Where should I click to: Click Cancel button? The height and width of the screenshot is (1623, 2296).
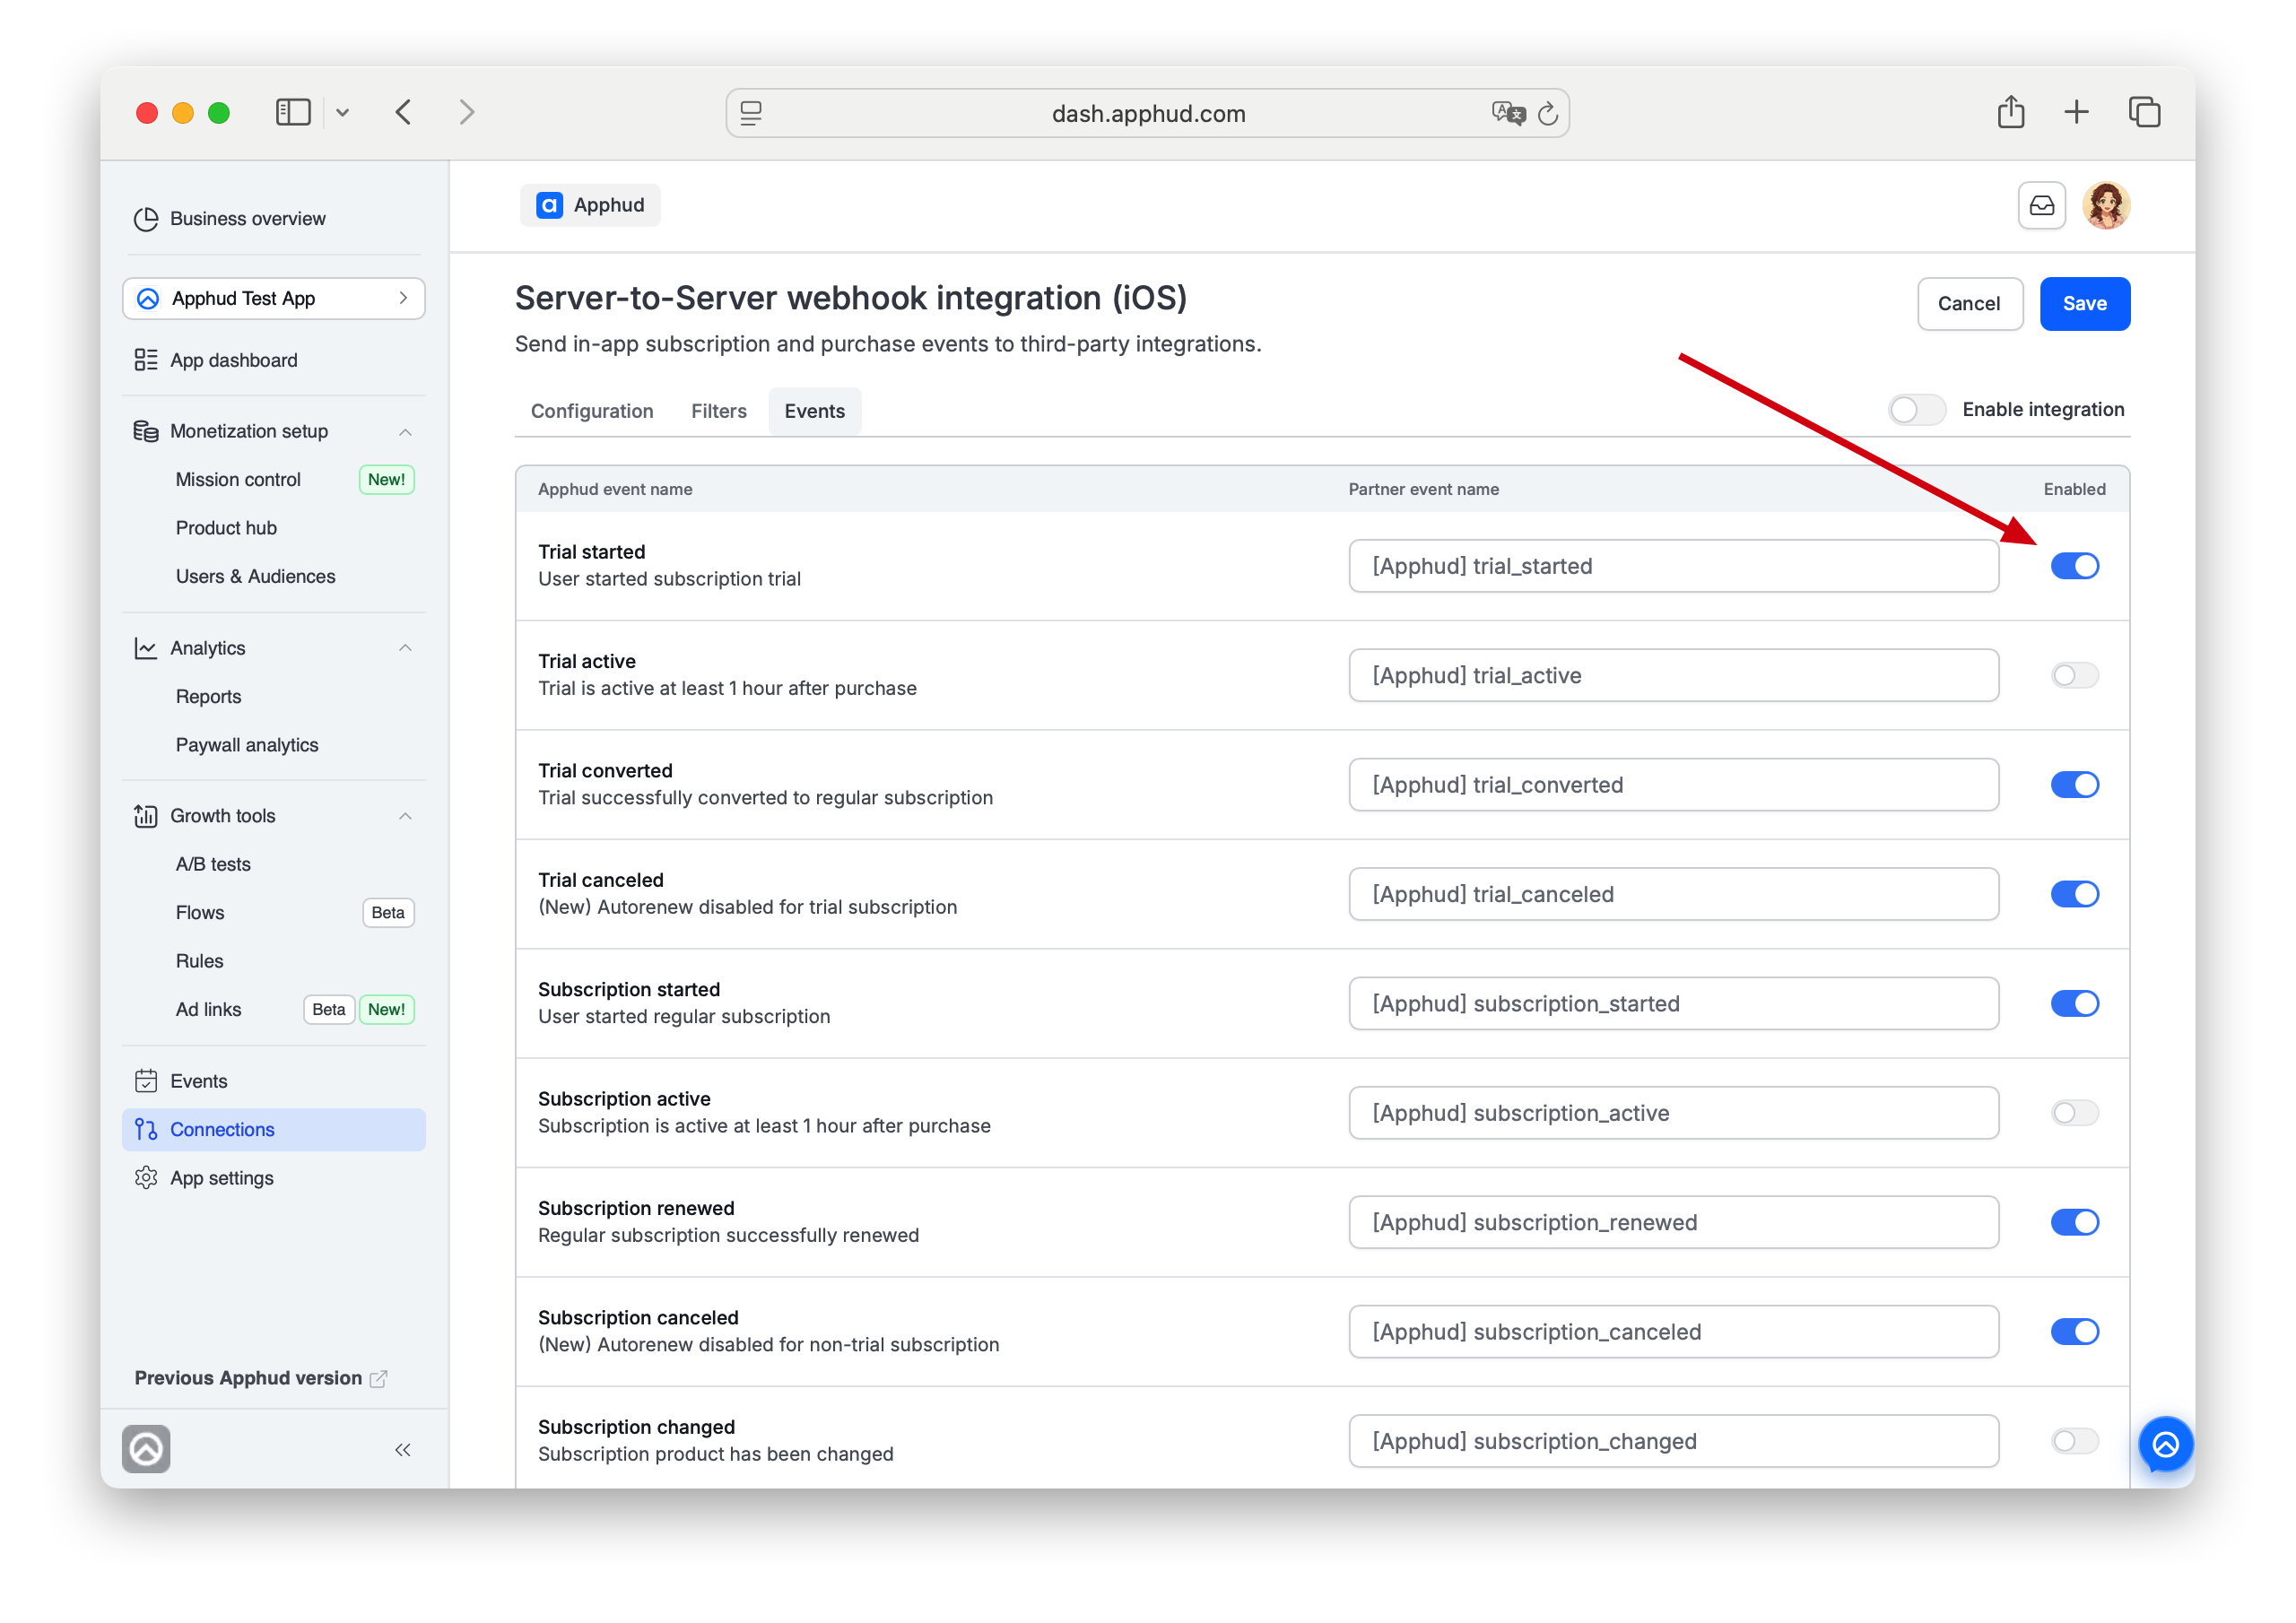coord(1969,304)
